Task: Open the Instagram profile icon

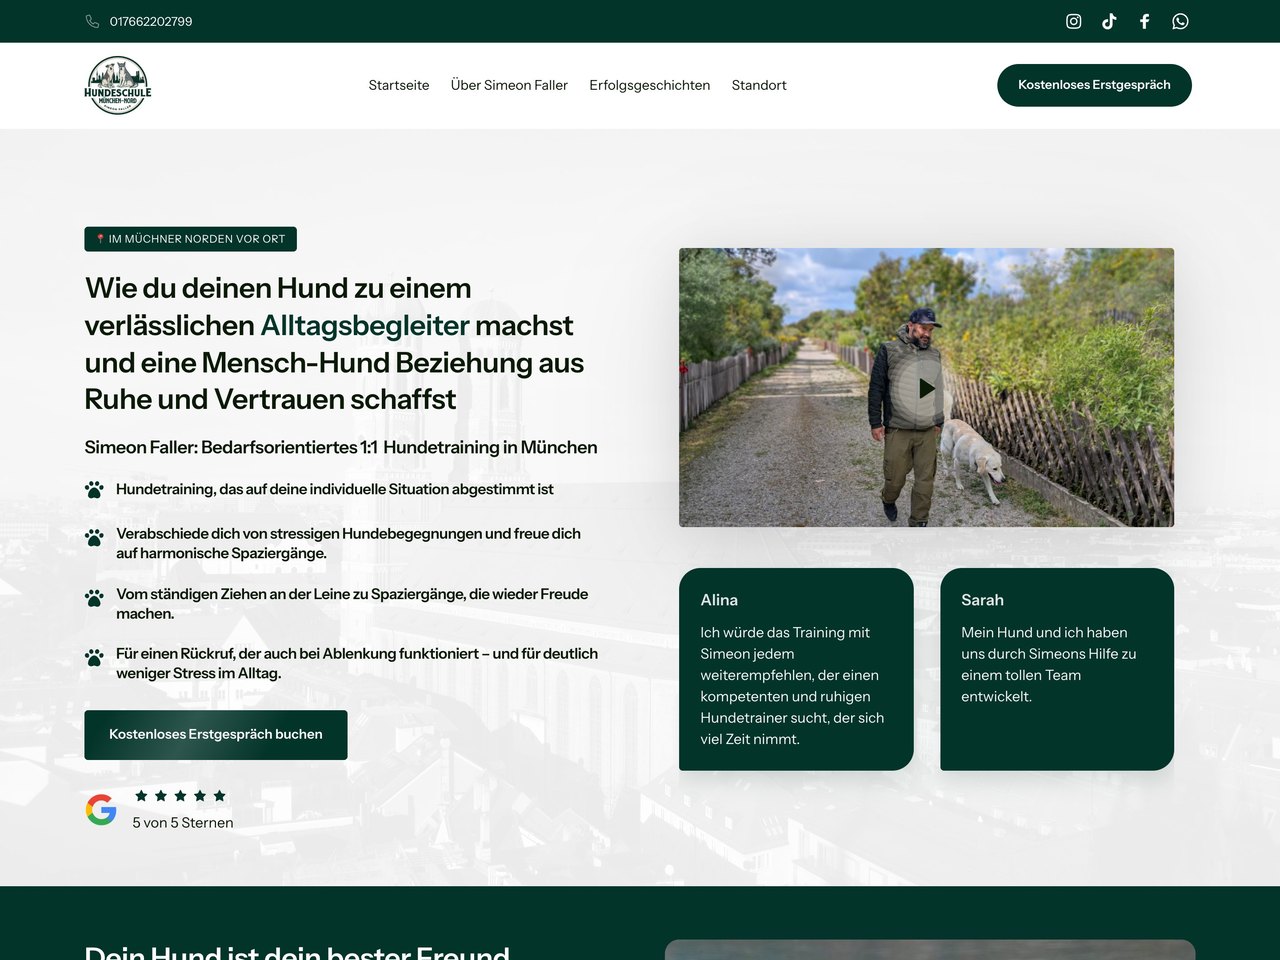Action: click(x=1073, y=21)
